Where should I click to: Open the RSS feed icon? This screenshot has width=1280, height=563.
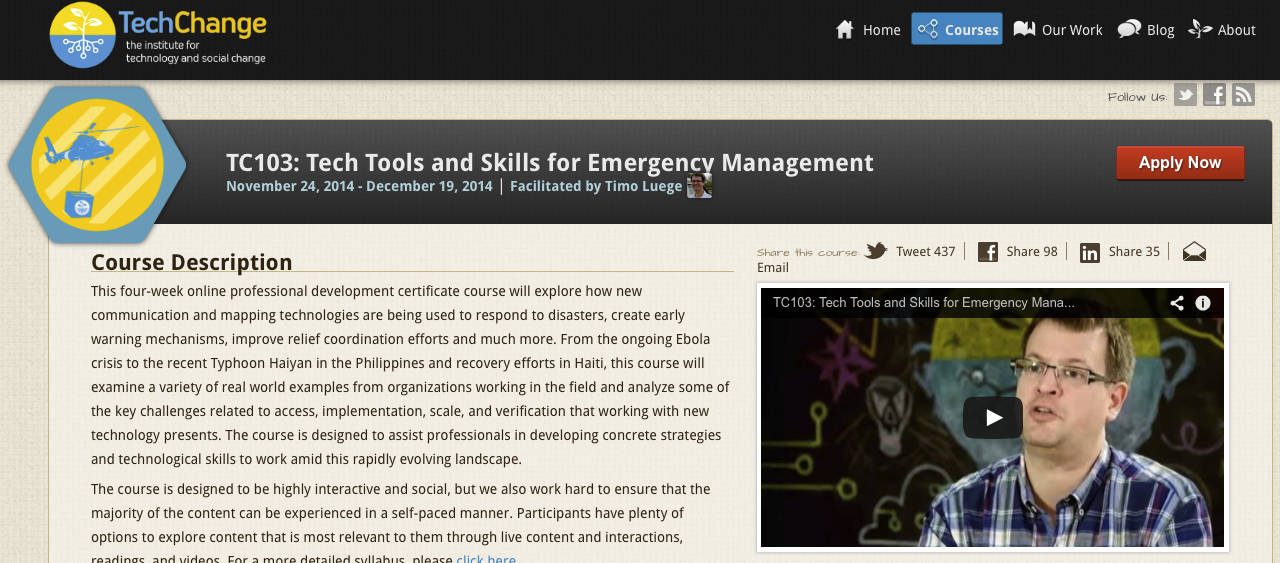(1243, 95)
